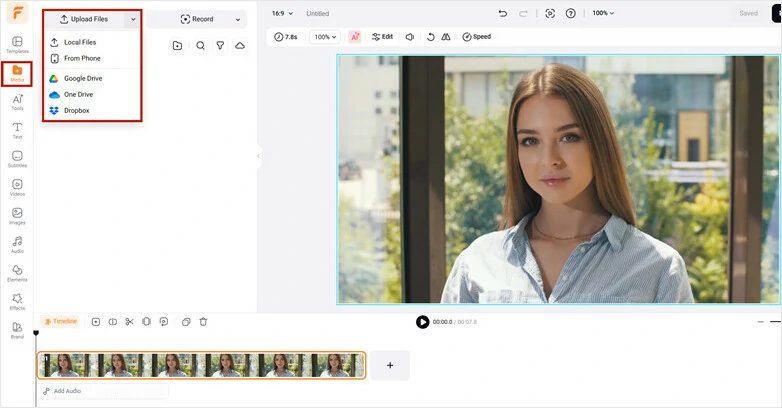Select the video clip on the timeline
Screen dimensions: 782x408
[201, 365]
